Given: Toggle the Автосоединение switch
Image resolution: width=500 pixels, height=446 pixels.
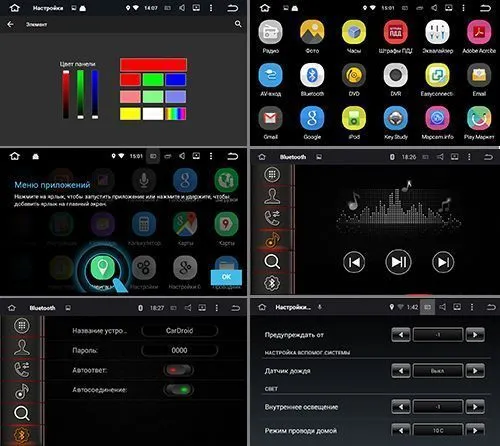Looking at the screenshot, I should point(179,389).
